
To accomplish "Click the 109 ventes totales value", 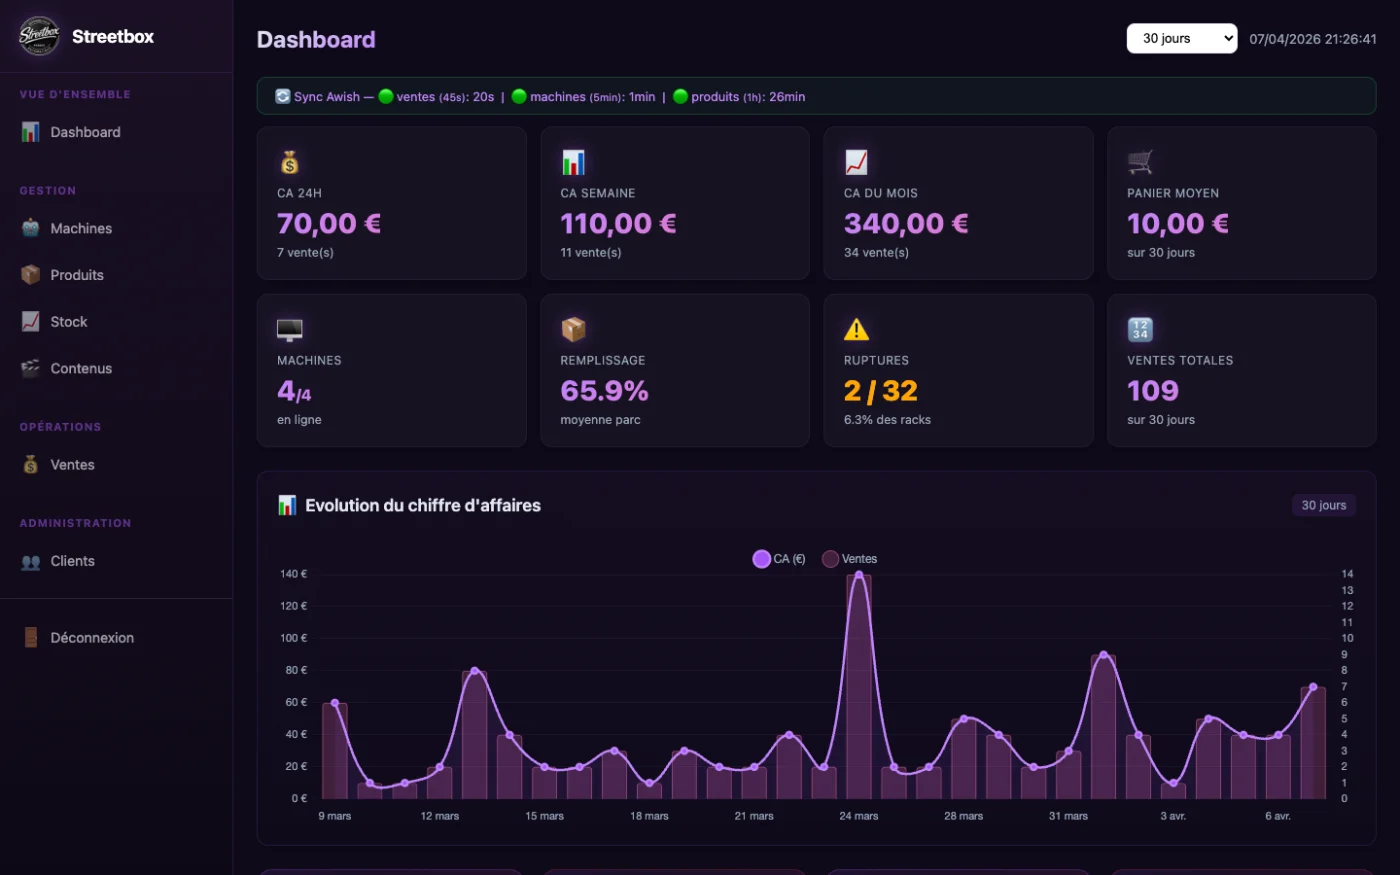I will point(1153,390).
